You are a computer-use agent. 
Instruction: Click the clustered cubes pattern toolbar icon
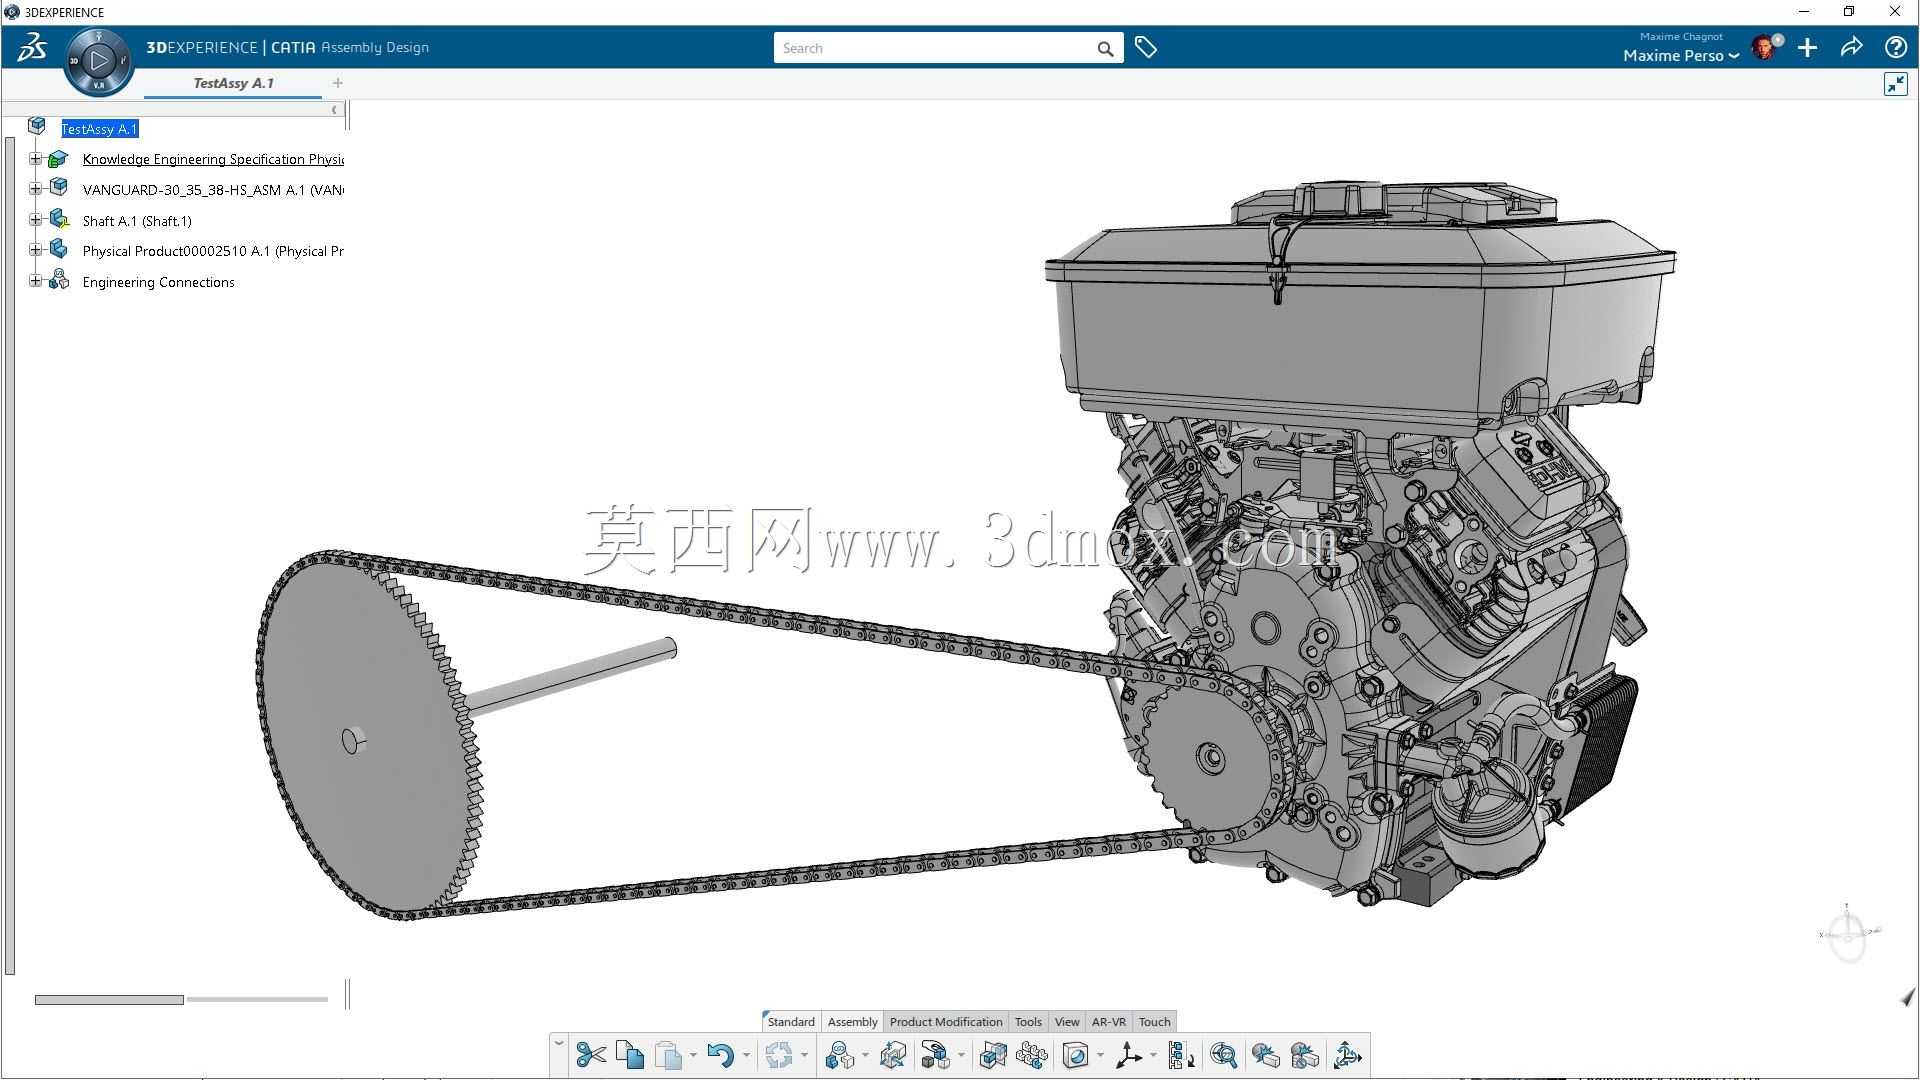tap(1032, 1055)
